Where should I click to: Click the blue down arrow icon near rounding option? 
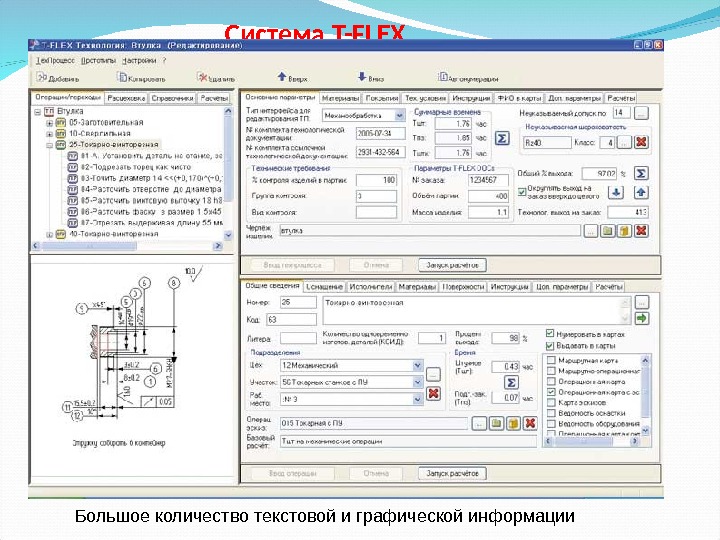click(x=616, y=192)
